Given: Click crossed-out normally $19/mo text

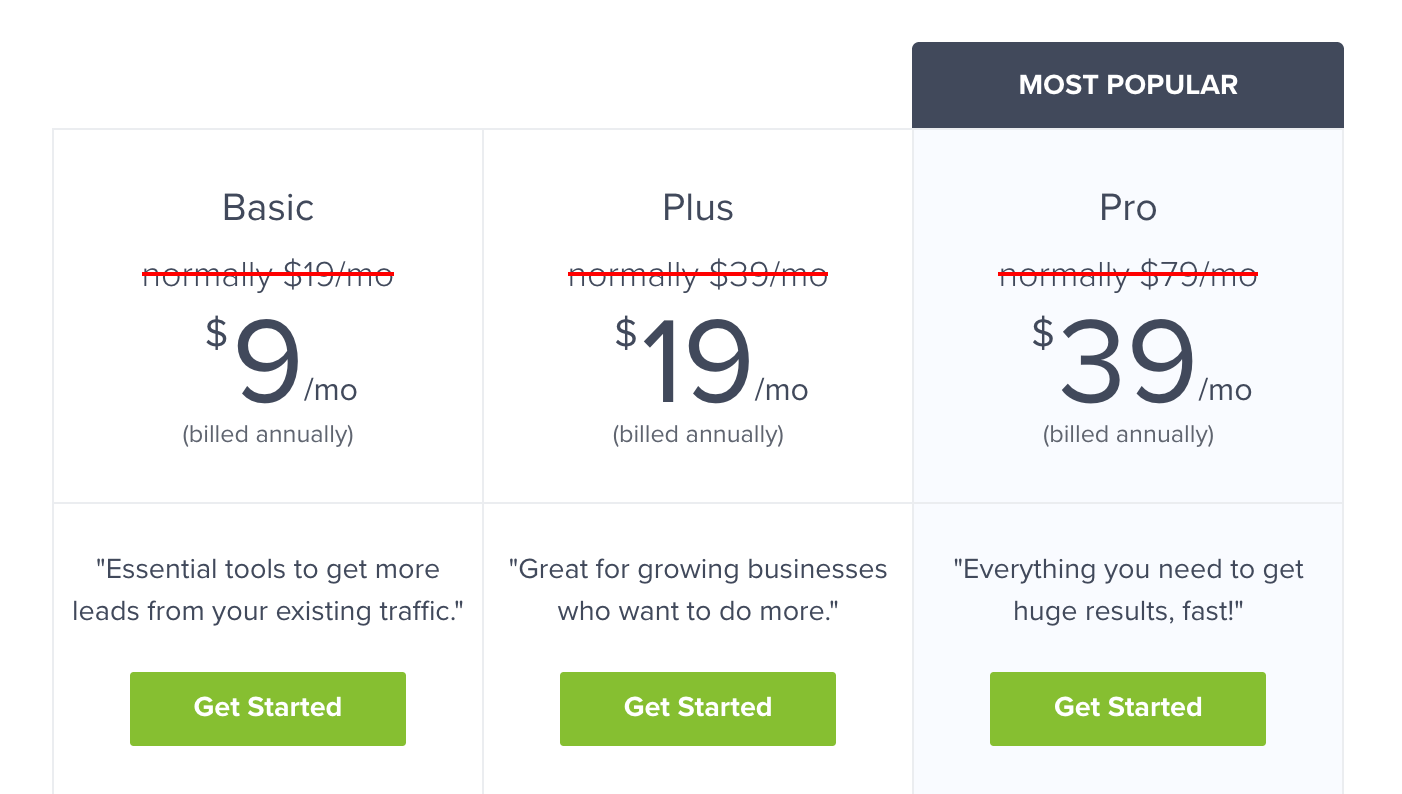Looking at the screenshot, I should tap(268, 273).
